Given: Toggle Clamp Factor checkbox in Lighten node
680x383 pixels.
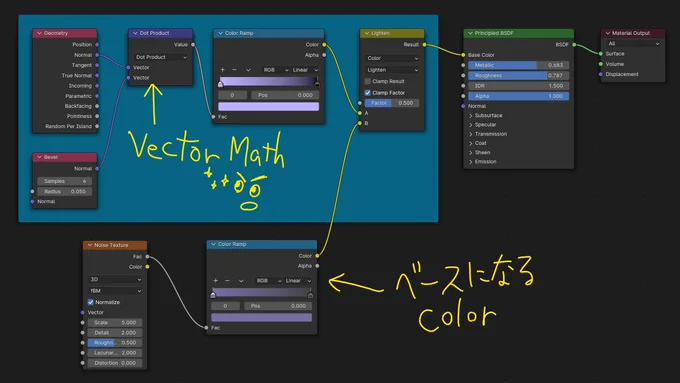Looking at the screenshot, I should coord(368,93).
